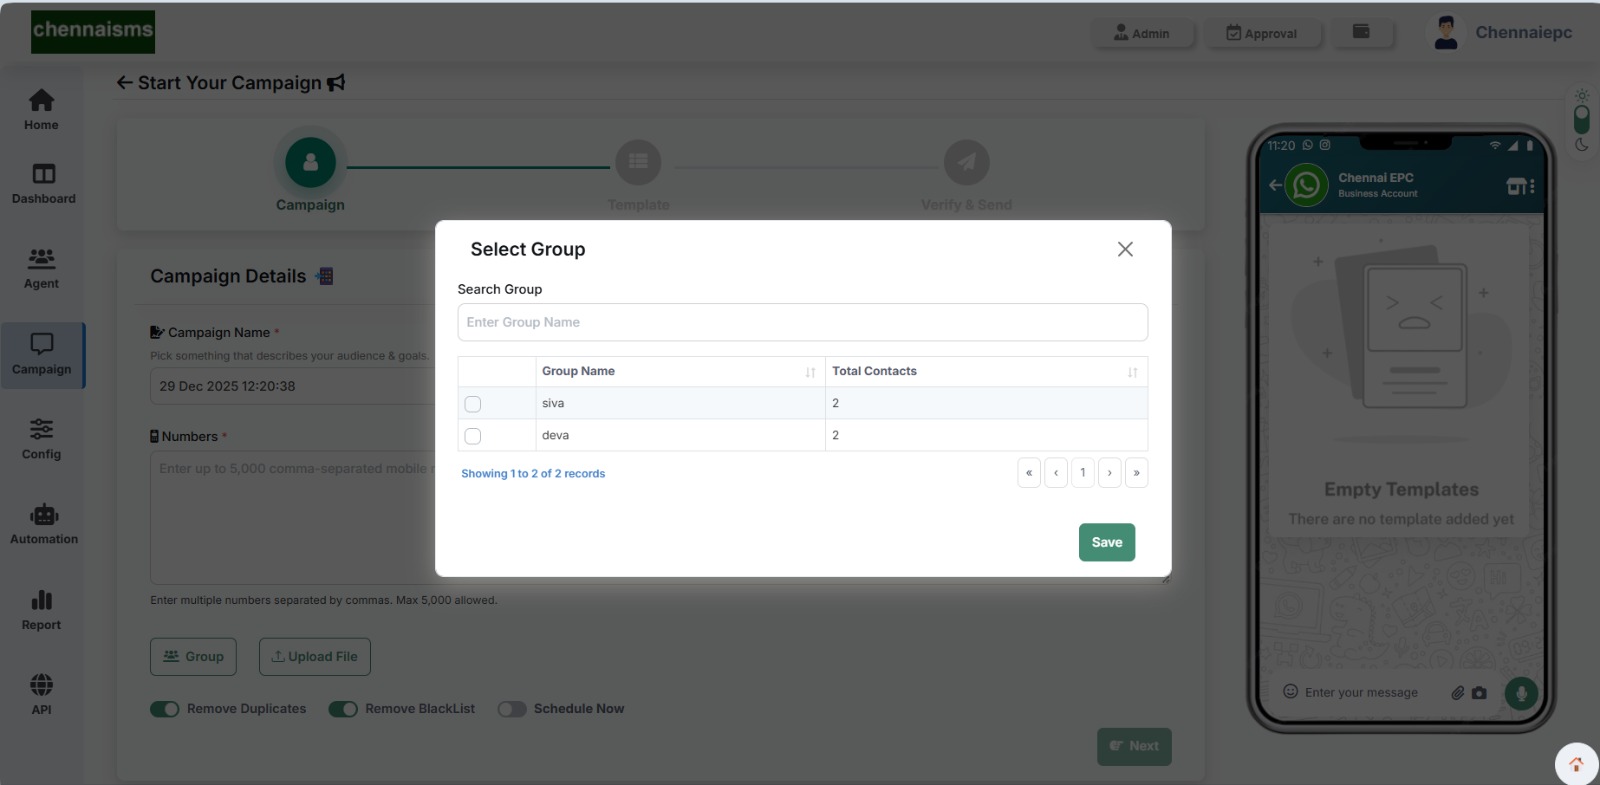Go to Agent section in sidebar

point(41,268)
